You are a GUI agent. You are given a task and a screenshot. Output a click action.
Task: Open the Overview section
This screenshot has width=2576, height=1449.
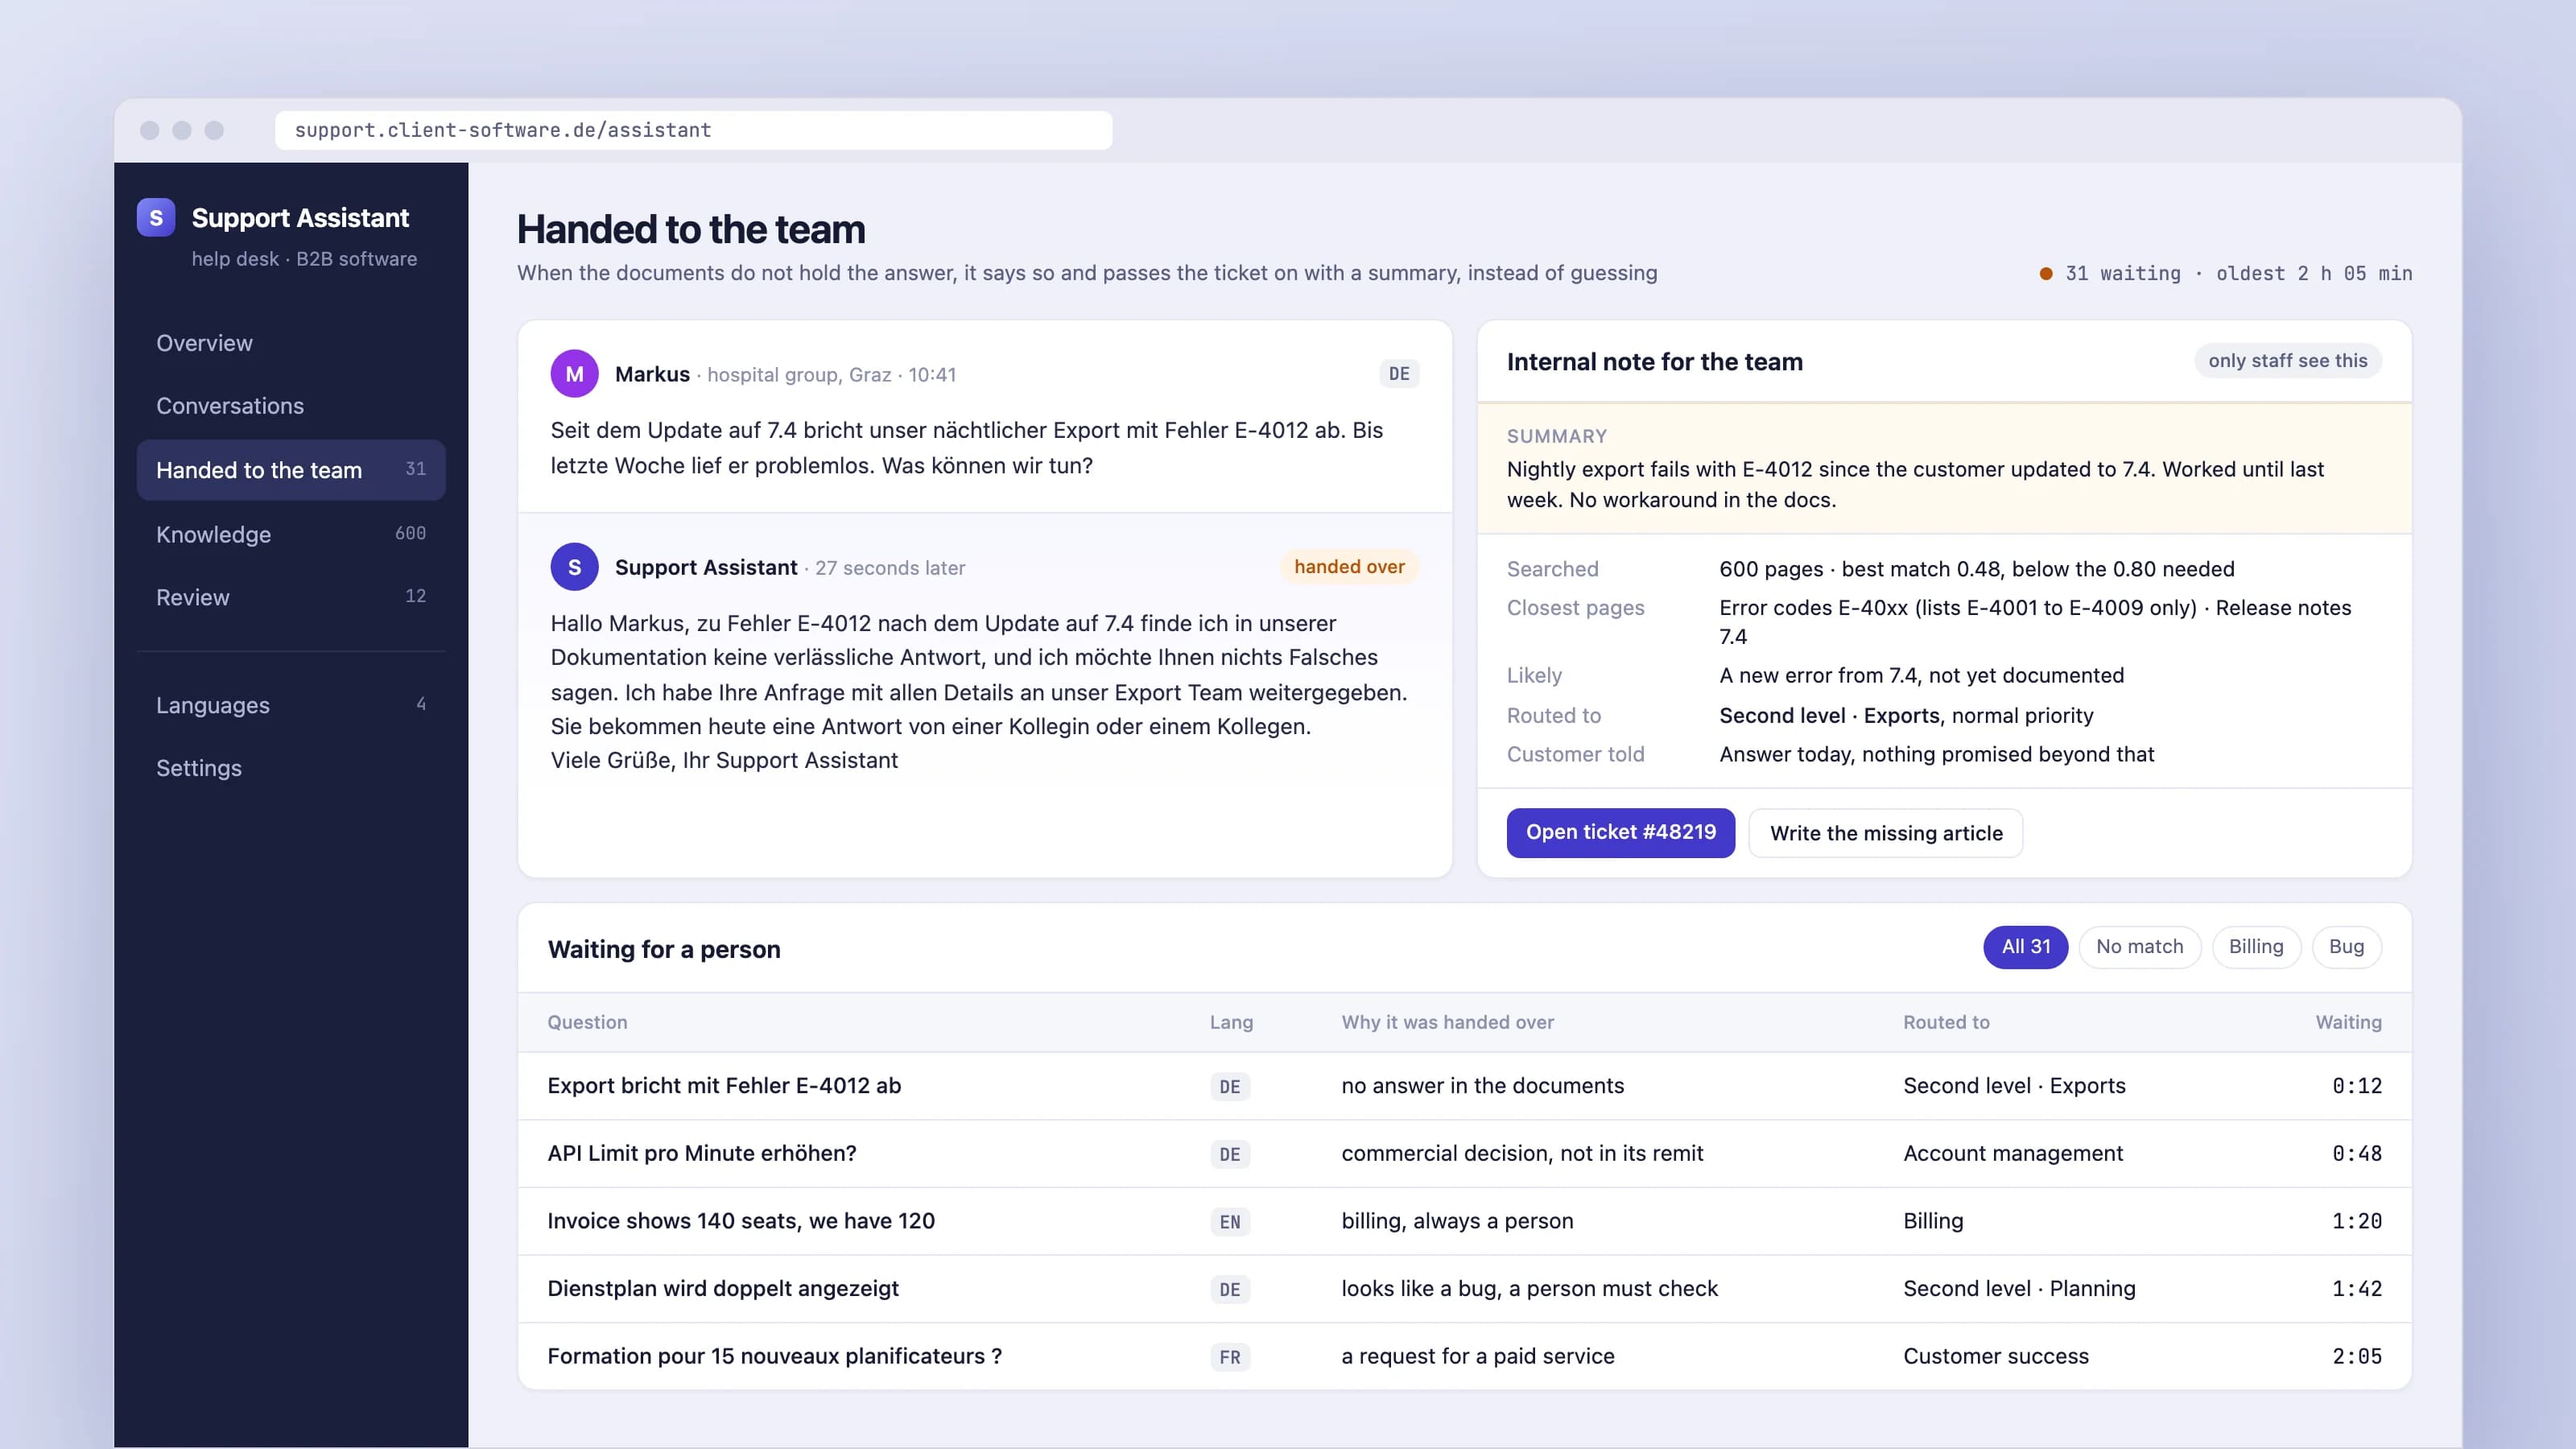[291, 343]
